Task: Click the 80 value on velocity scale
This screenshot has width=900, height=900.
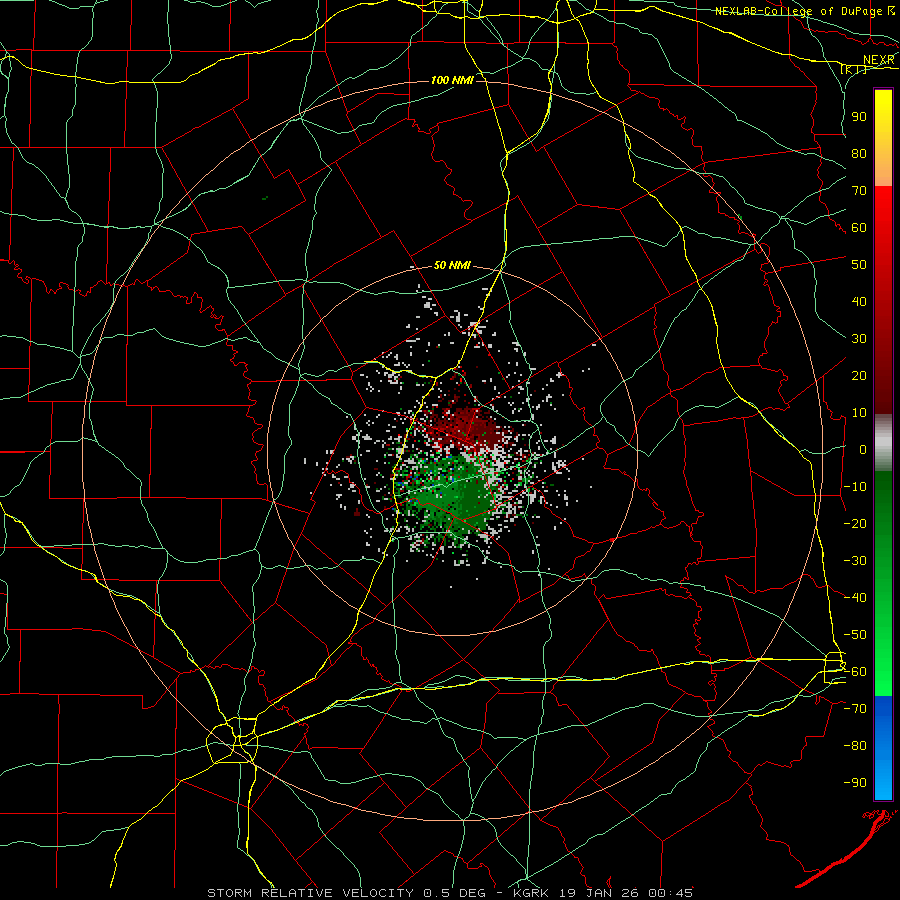Action: tap(859, 153)
